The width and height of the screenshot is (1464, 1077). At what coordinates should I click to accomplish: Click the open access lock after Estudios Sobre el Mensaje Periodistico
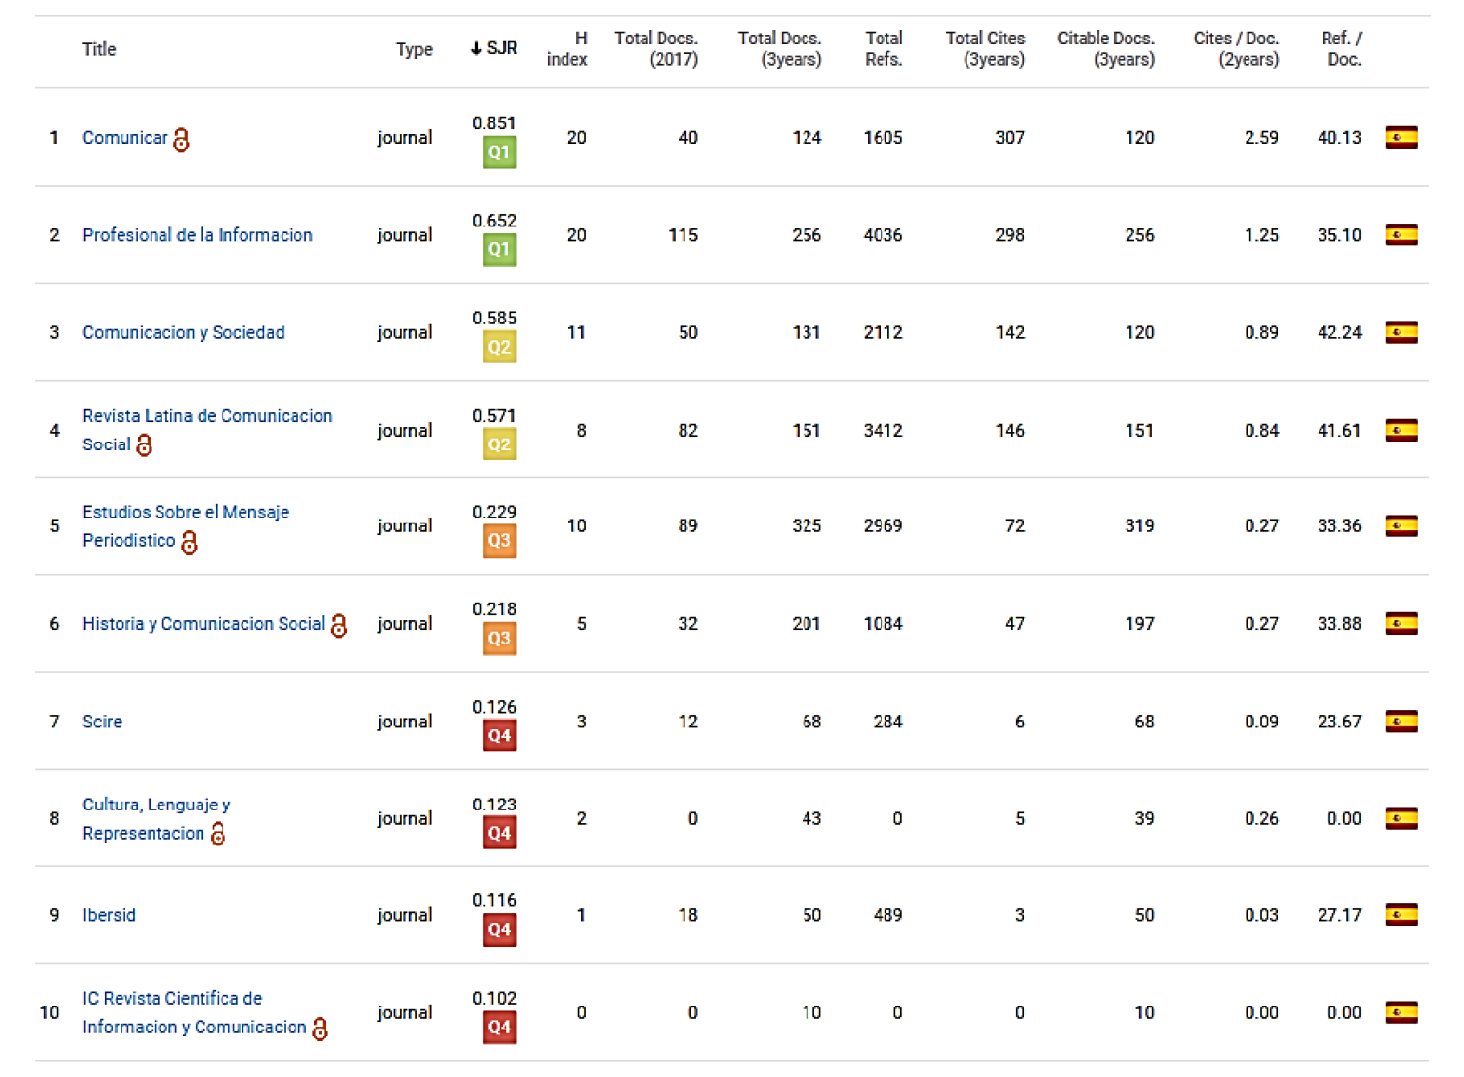[189, 542]
